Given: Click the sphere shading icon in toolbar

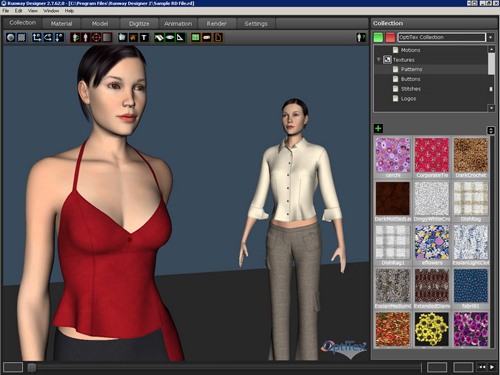Looking at the screenshot, I should (11, 37).
